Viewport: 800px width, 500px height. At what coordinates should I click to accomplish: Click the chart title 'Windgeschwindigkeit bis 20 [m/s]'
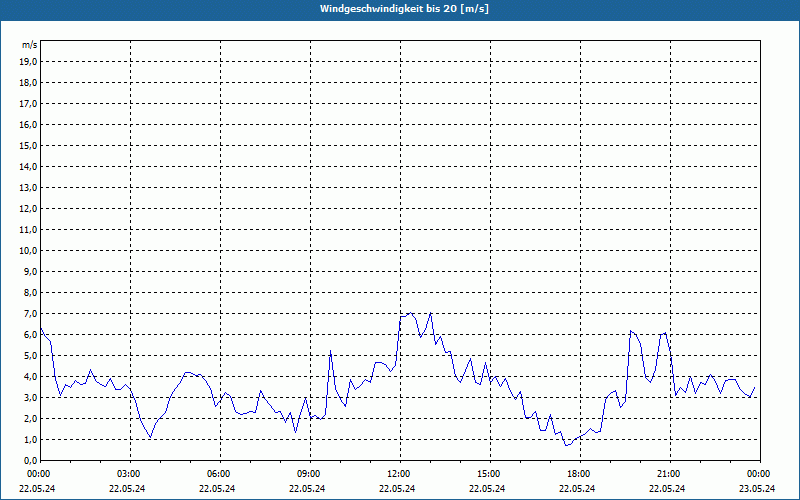[404, 9]
